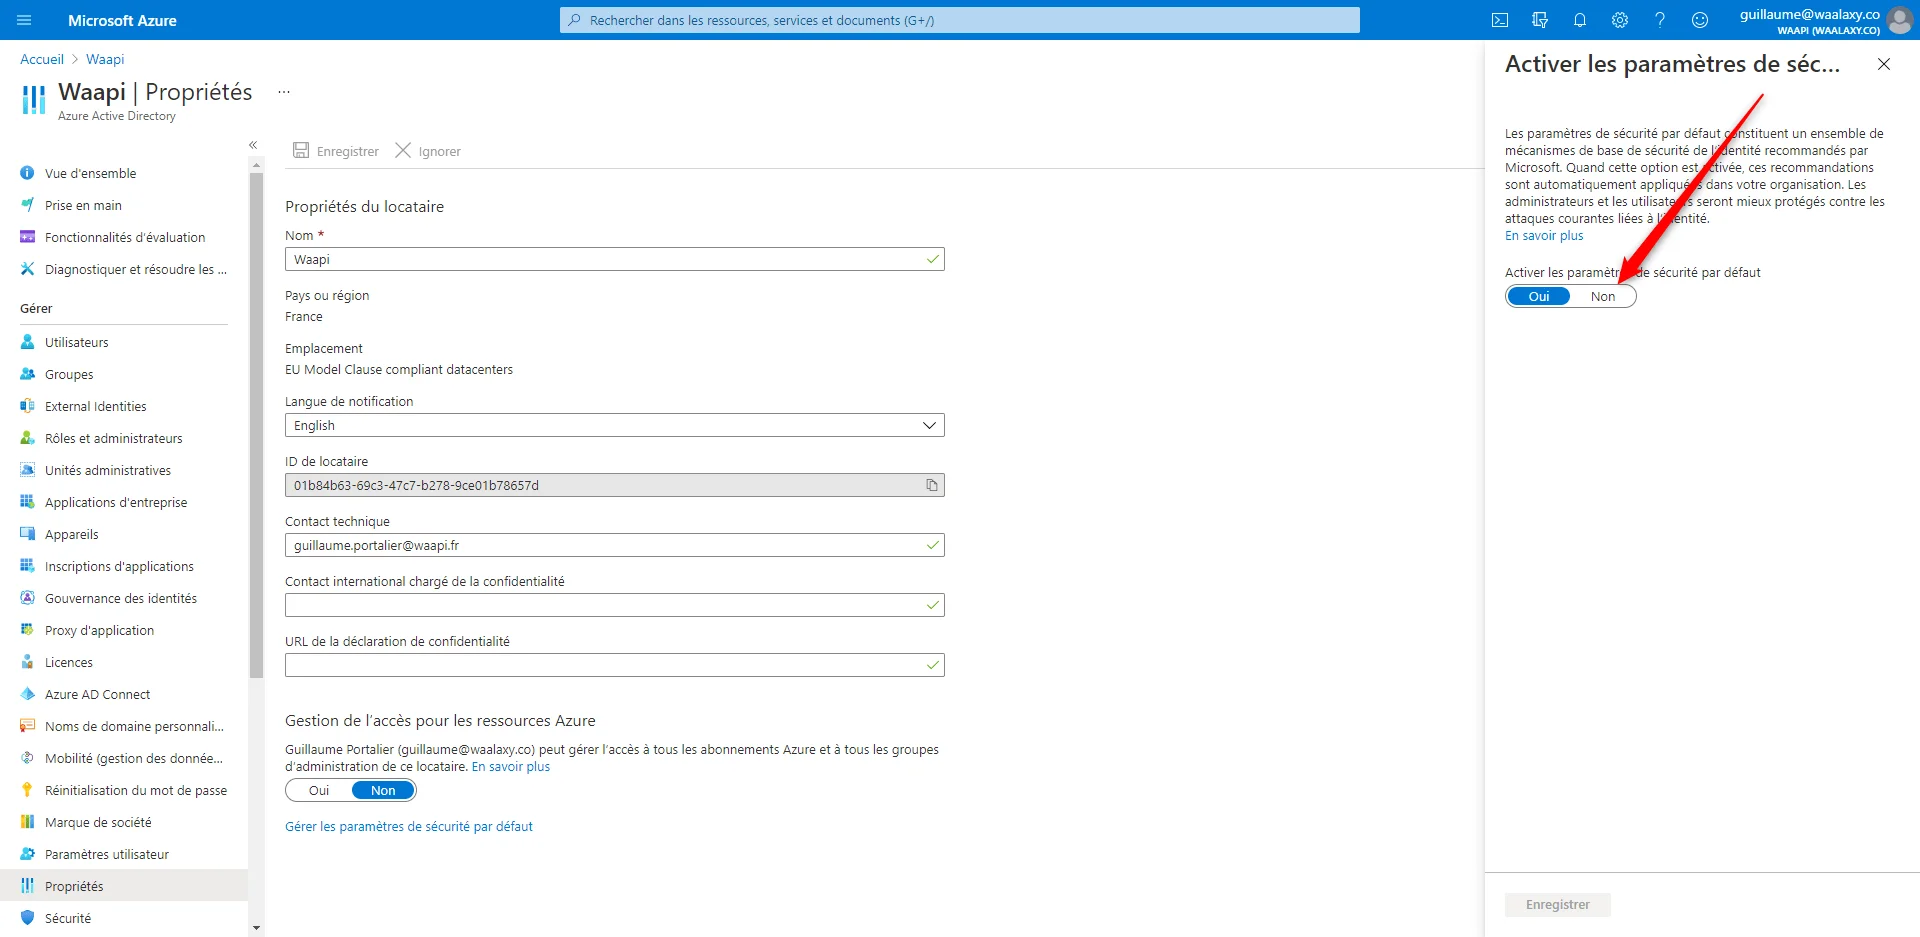Click the Contact technique email field
Image resolution: width=1920 pixels, height=937 pixels.
[x=615, y=545]
